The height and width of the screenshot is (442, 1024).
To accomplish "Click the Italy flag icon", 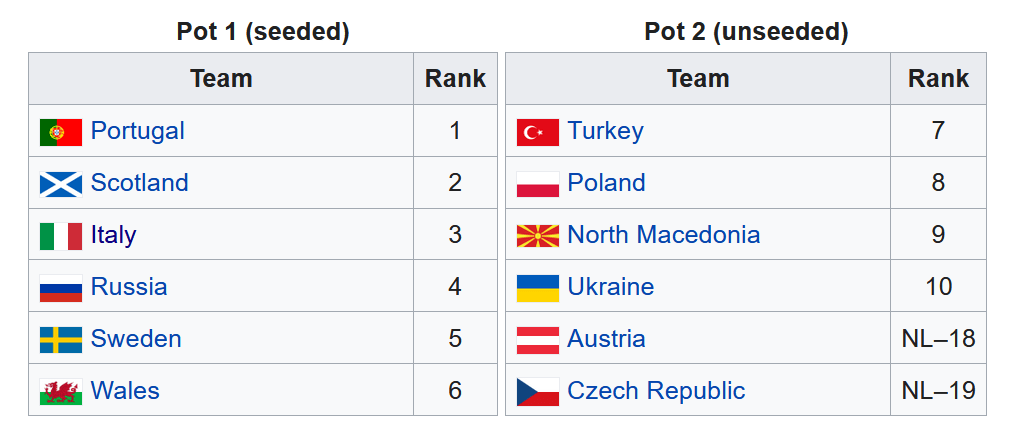I will (x=60, y=236).
